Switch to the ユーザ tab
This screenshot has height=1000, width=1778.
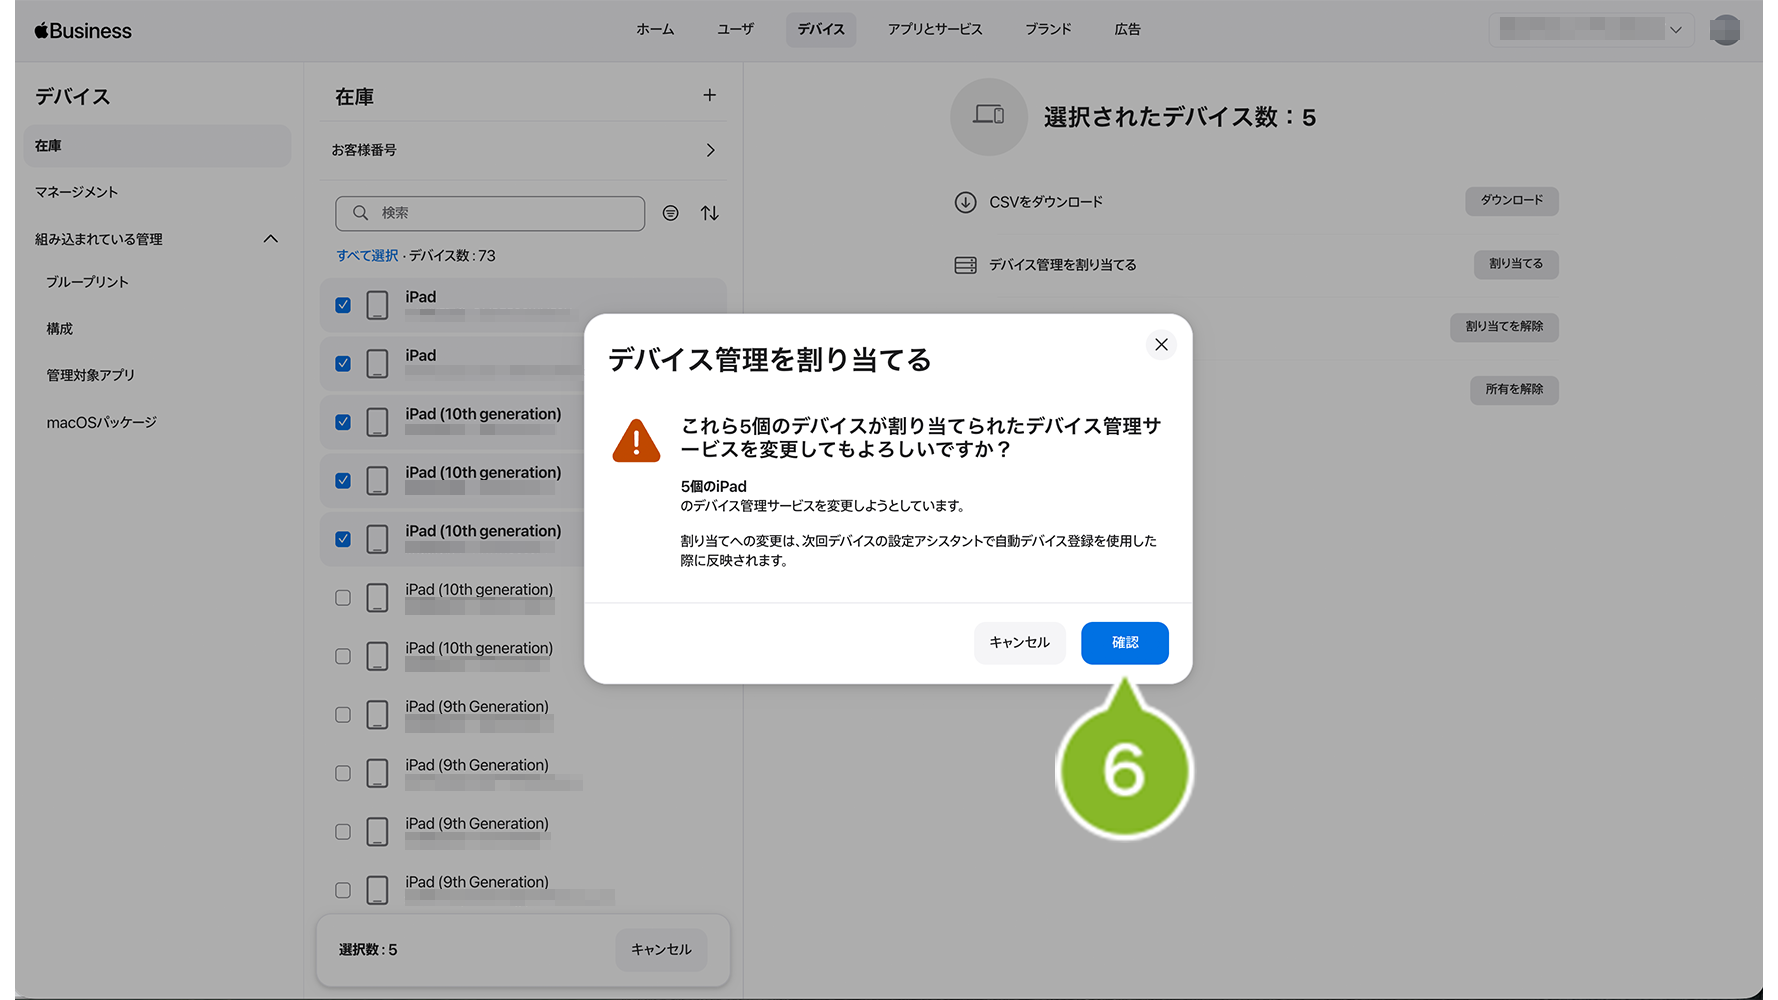pyautogui.click(x=735, y=30)
